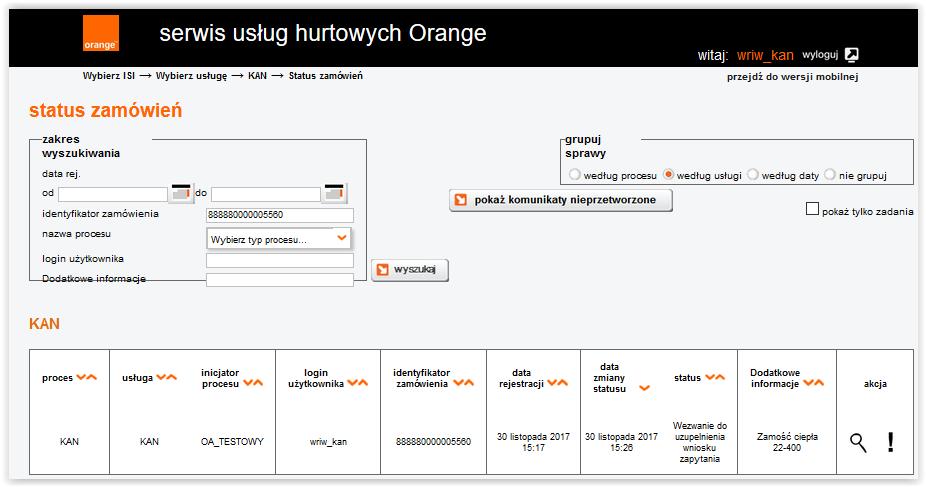This screenshot has height=487, width=926.
Task: Click the 888880000005560 table cell
Action: tap(433, 442)
